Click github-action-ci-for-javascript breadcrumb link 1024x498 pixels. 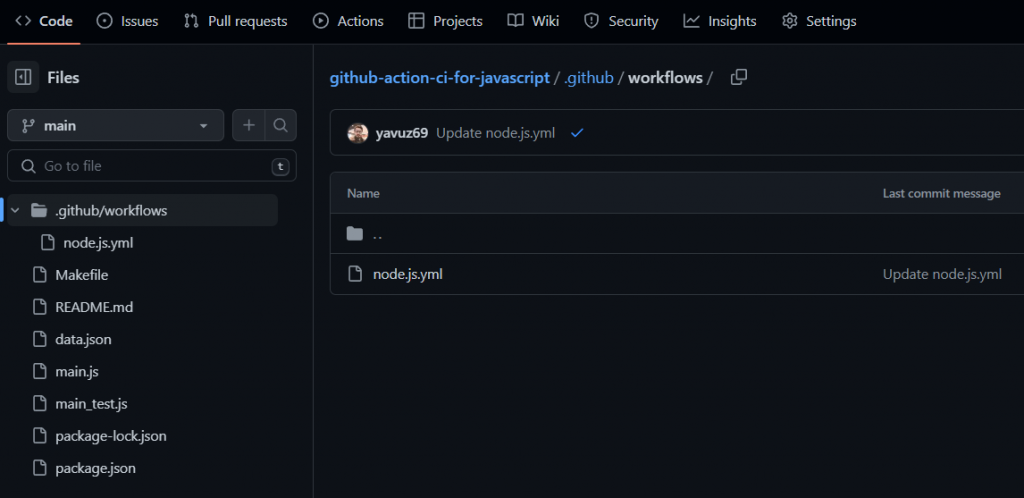coord(440,78)
